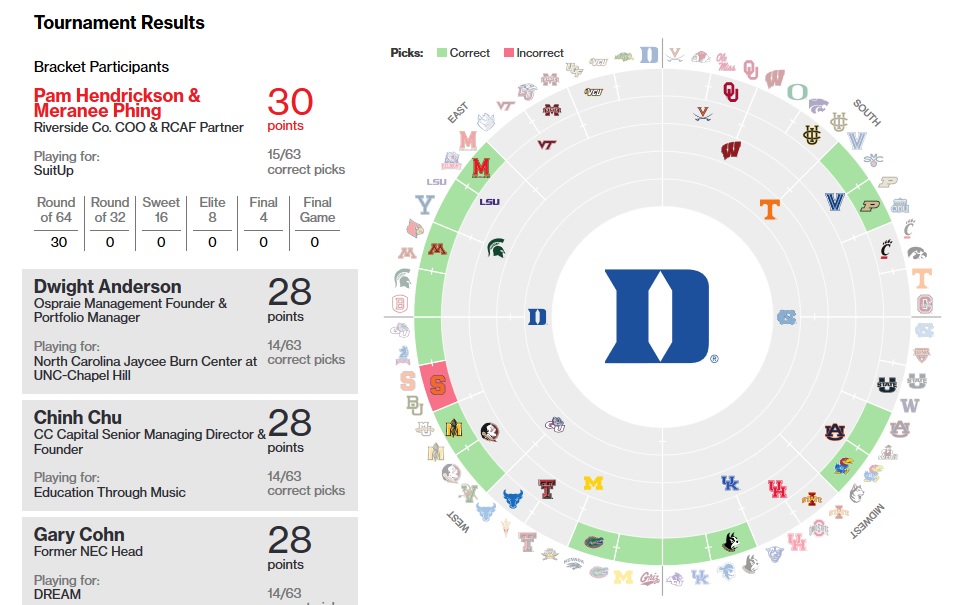Select the Florida Gators logo in the green cell
This screenshot has width=977, height=605.
[594, 543]
